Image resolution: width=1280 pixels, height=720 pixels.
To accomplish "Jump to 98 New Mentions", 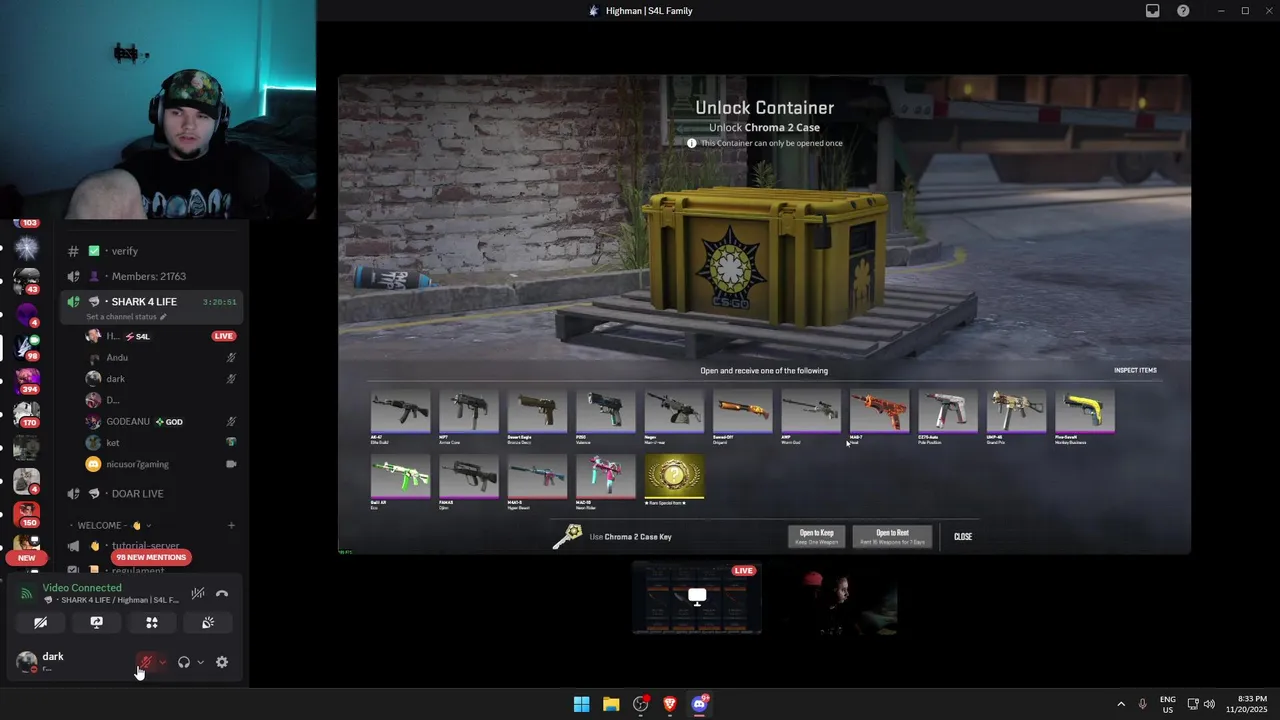I will point(151,557).
